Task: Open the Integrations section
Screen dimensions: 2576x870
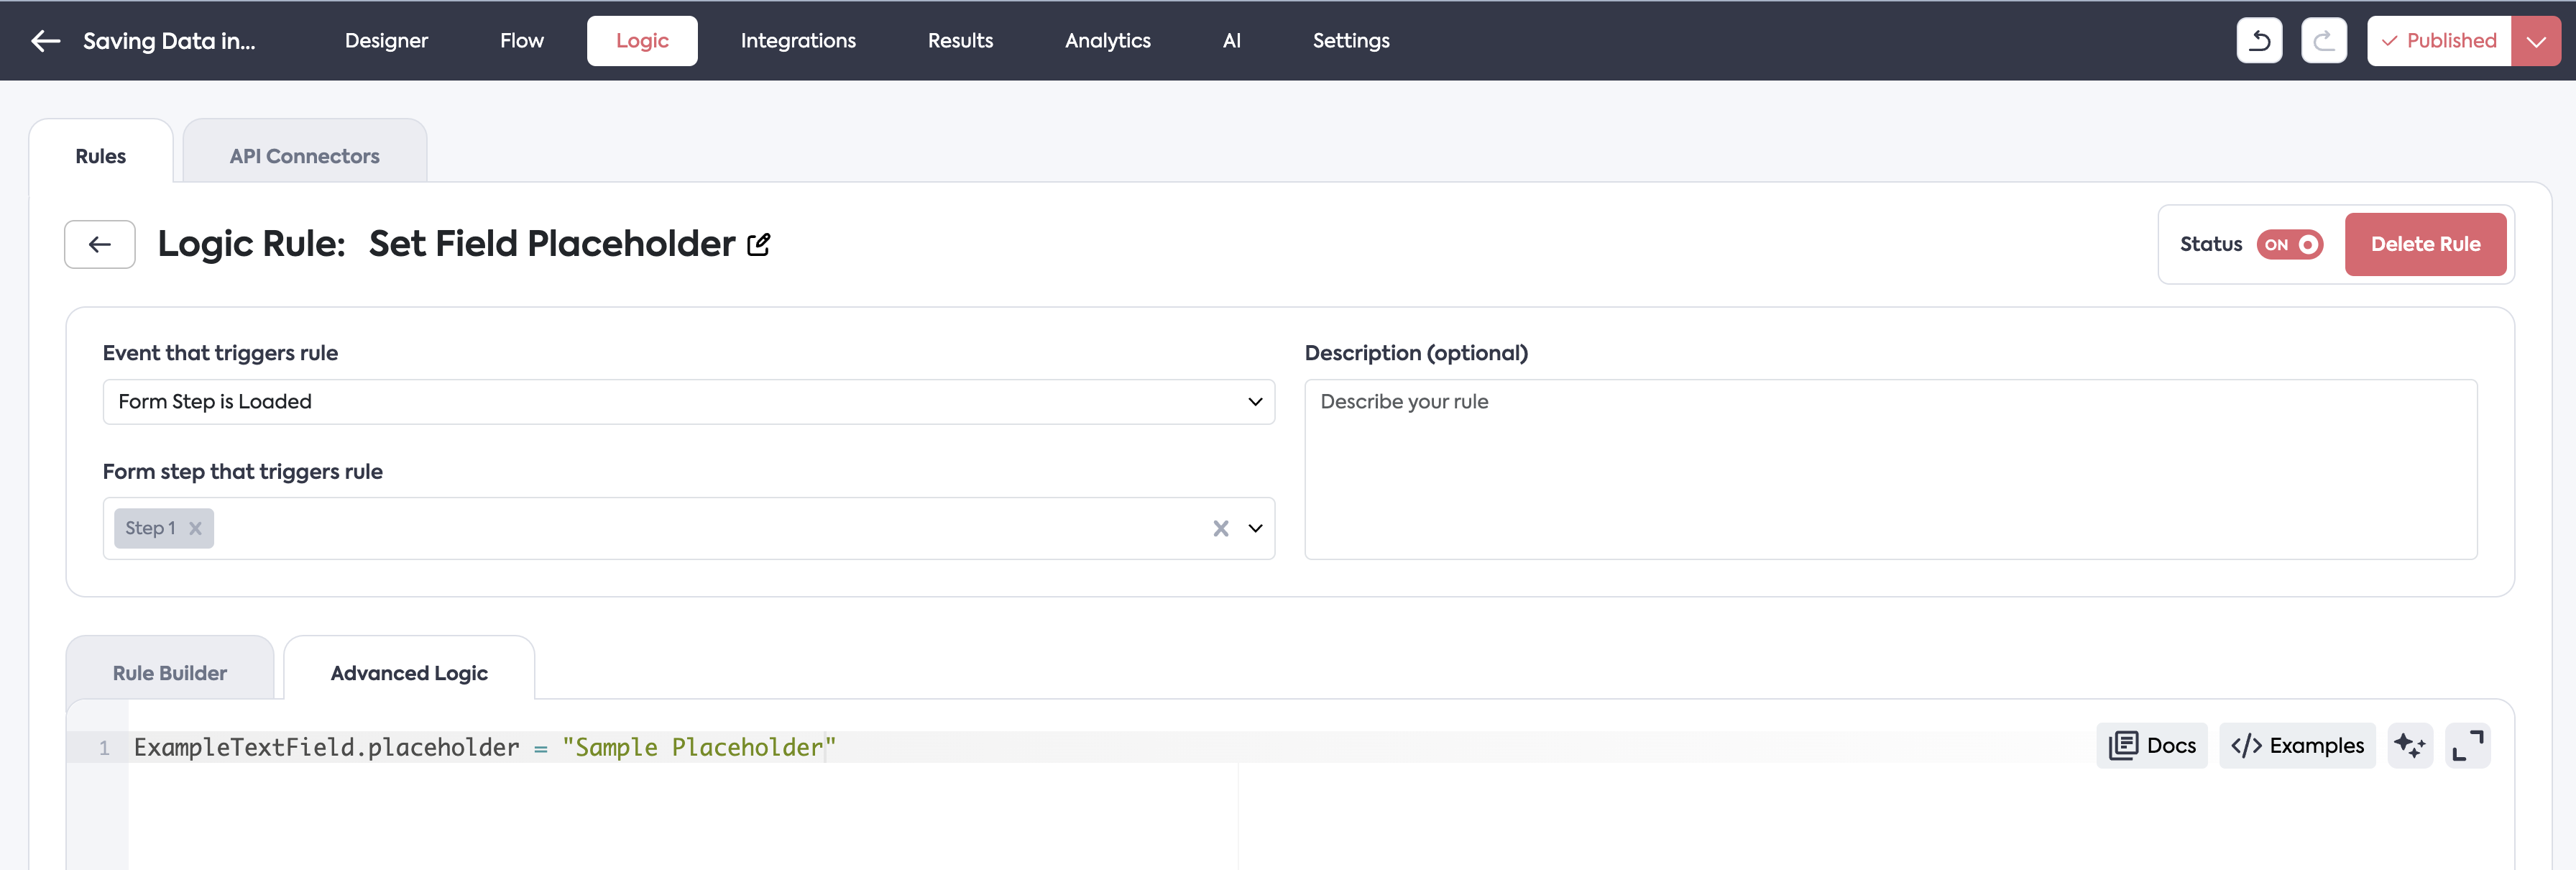Action: click(x=797, y=41)
